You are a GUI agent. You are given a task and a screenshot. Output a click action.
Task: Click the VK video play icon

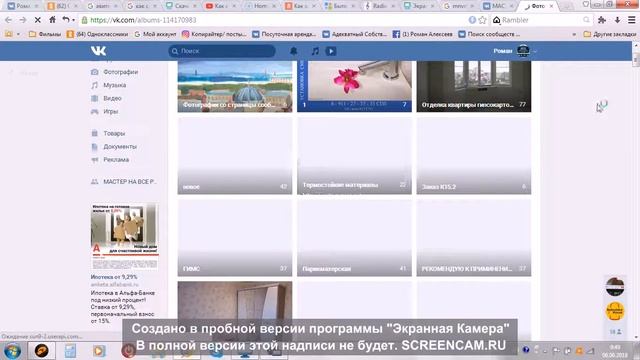tap(331, 51)
